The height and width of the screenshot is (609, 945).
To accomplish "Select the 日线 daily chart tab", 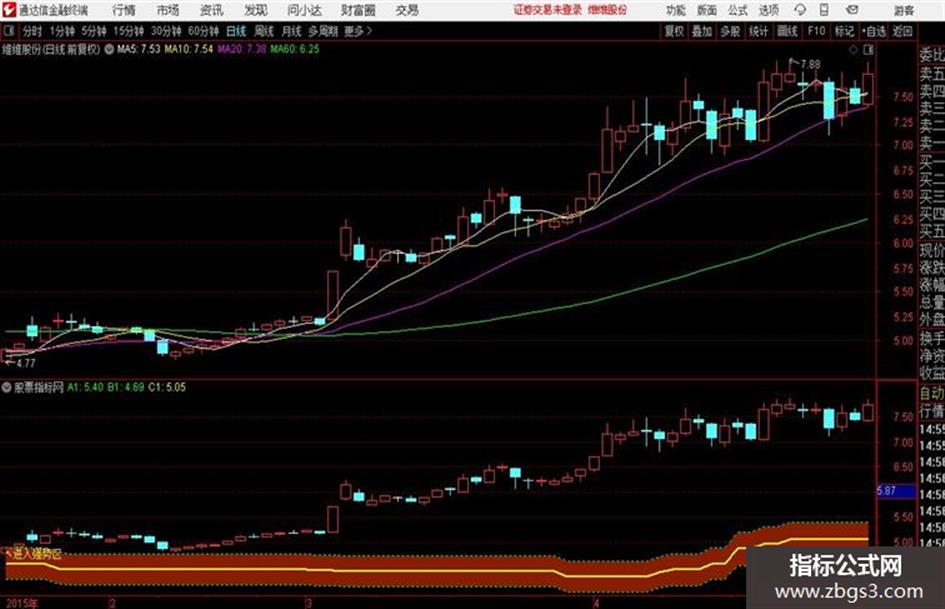I will coord(236,31).
